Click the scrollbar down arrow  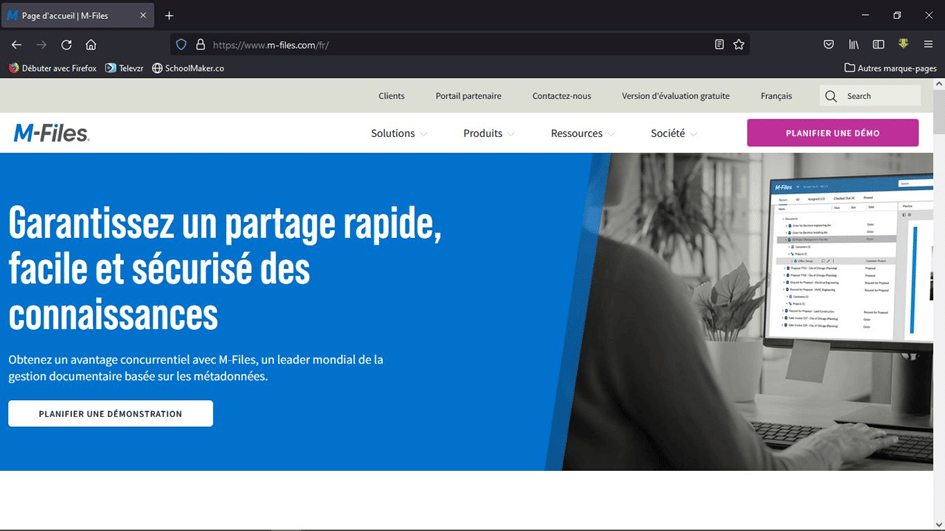tap(939, 524)
